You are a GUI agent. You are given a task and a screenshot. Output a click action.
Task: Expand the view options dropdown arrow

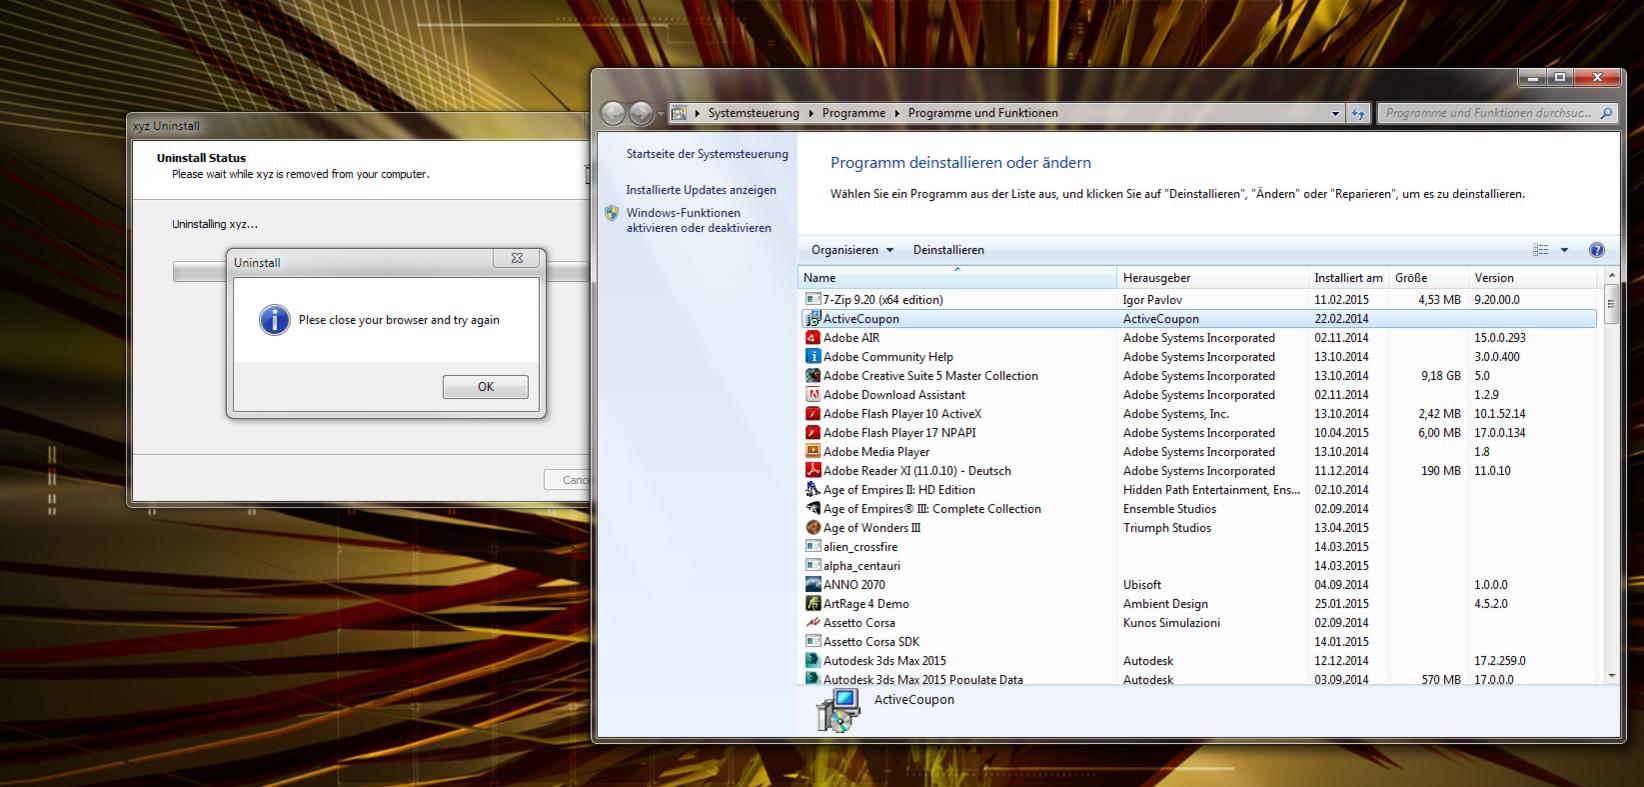[1565, 250]
